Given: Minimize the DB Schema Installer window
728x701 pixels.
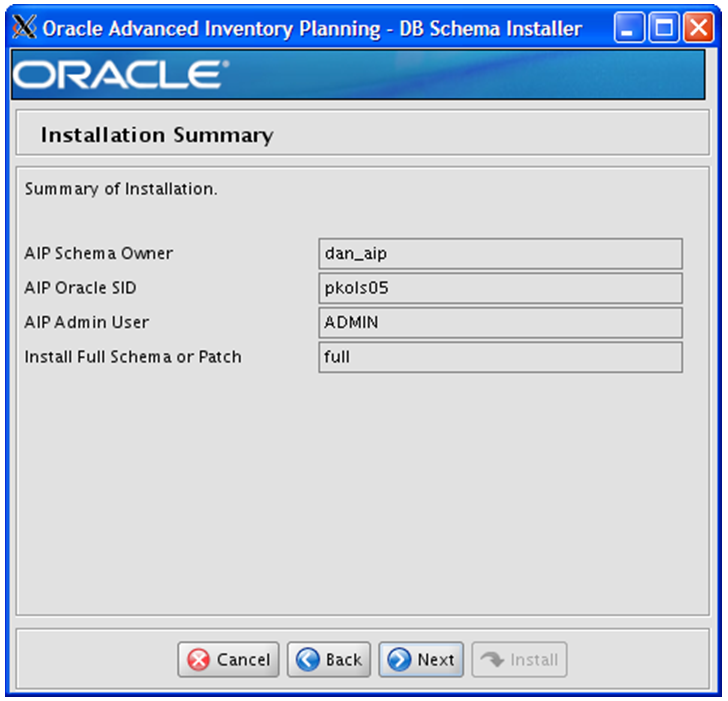Looking at the screenshot, I should 629,28.
